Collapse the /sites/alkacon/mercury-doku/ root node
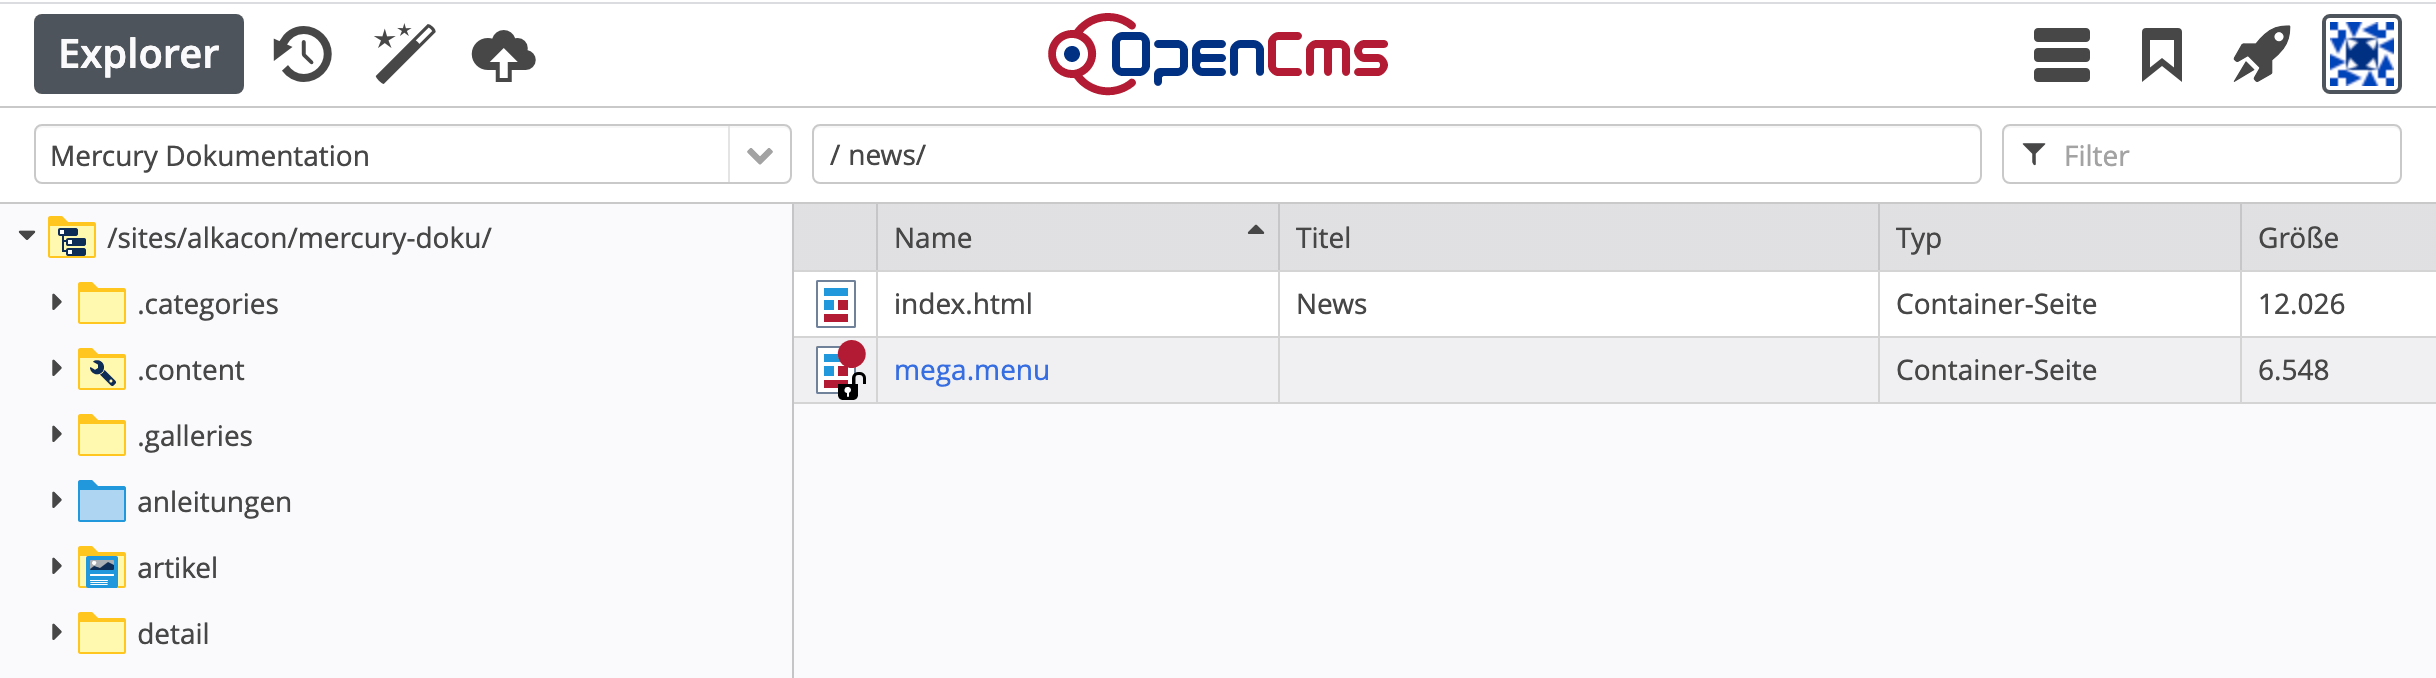Viewport: 2436px width, 678px height. coord(27,236)
